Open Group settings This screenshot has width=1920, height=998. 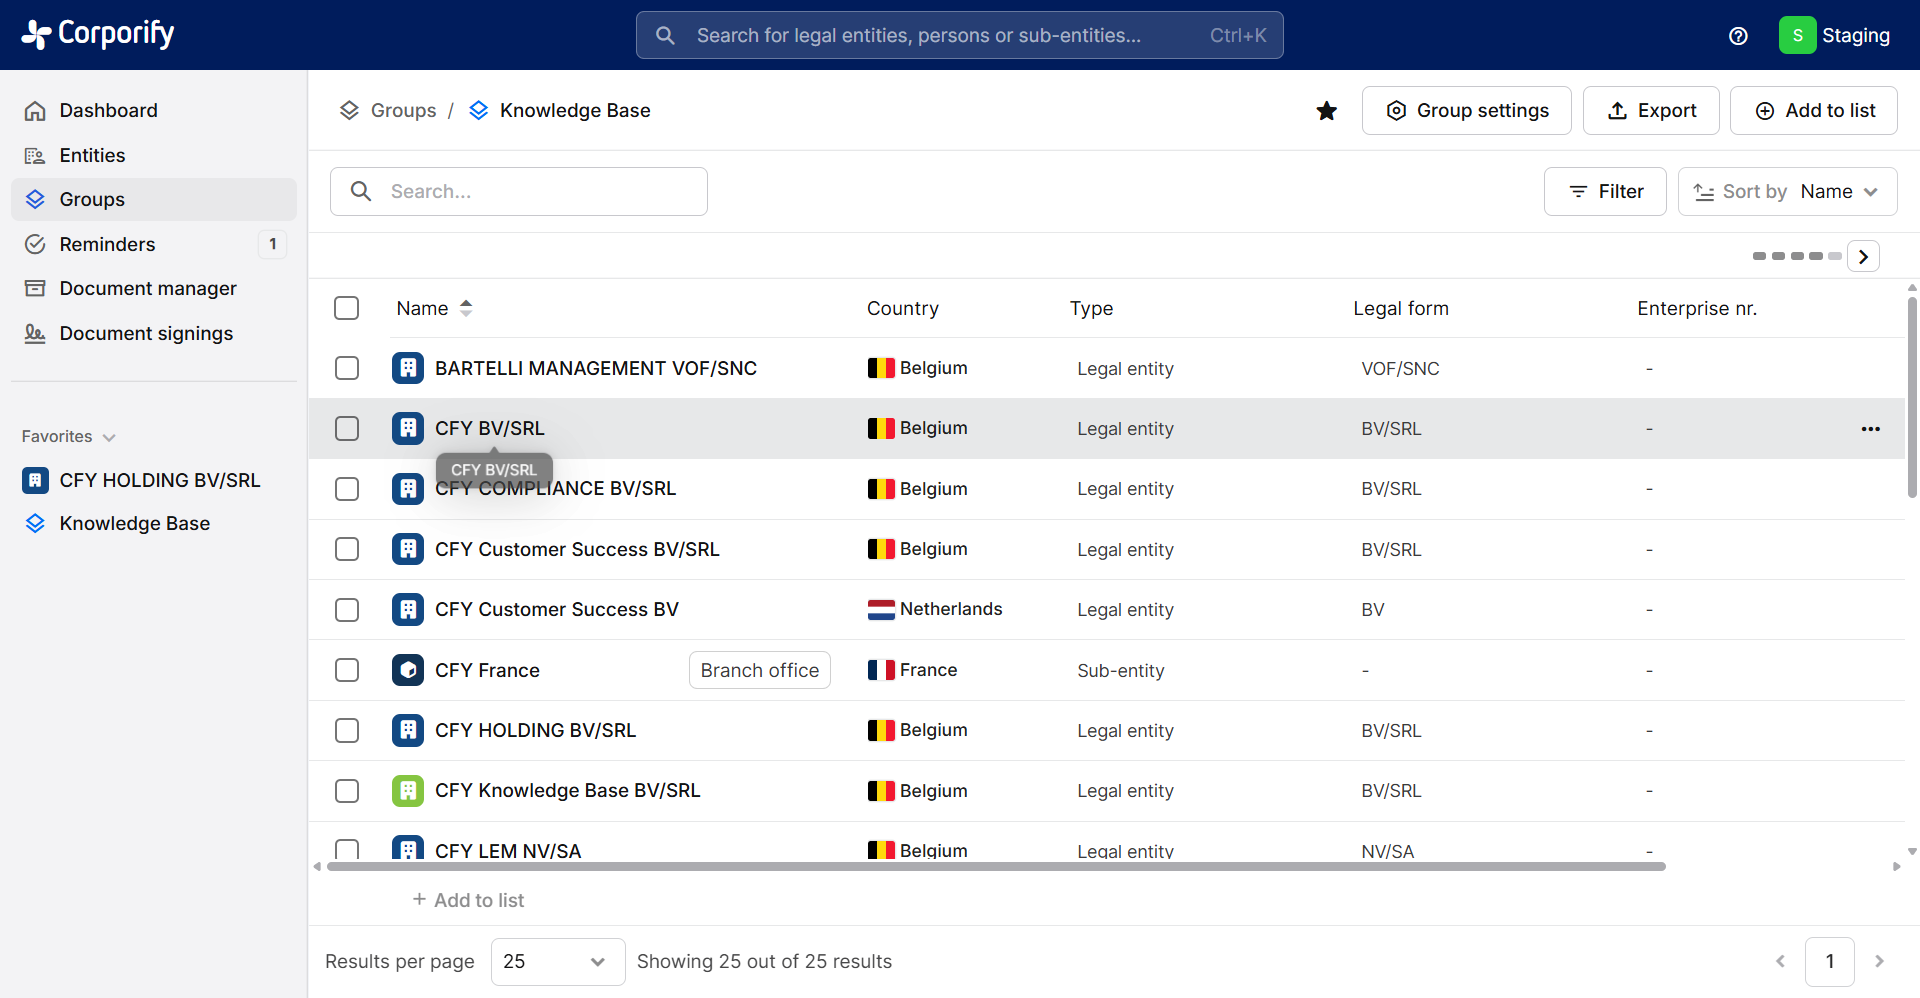(1466, 111)
